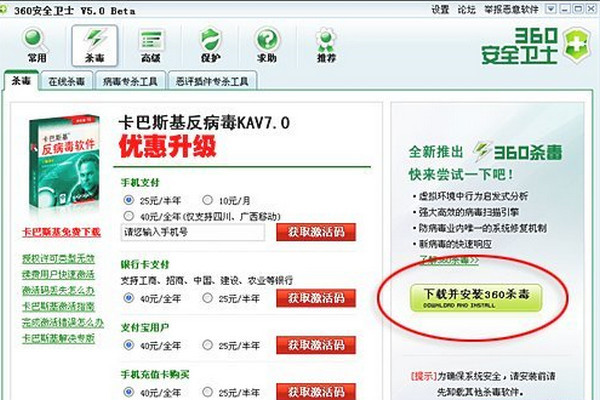Image resolution: width=600 pixels, height=400 pixels.
Task: Click the 支持工商、招商、中国、建设 bank list text
Action: 207,280
